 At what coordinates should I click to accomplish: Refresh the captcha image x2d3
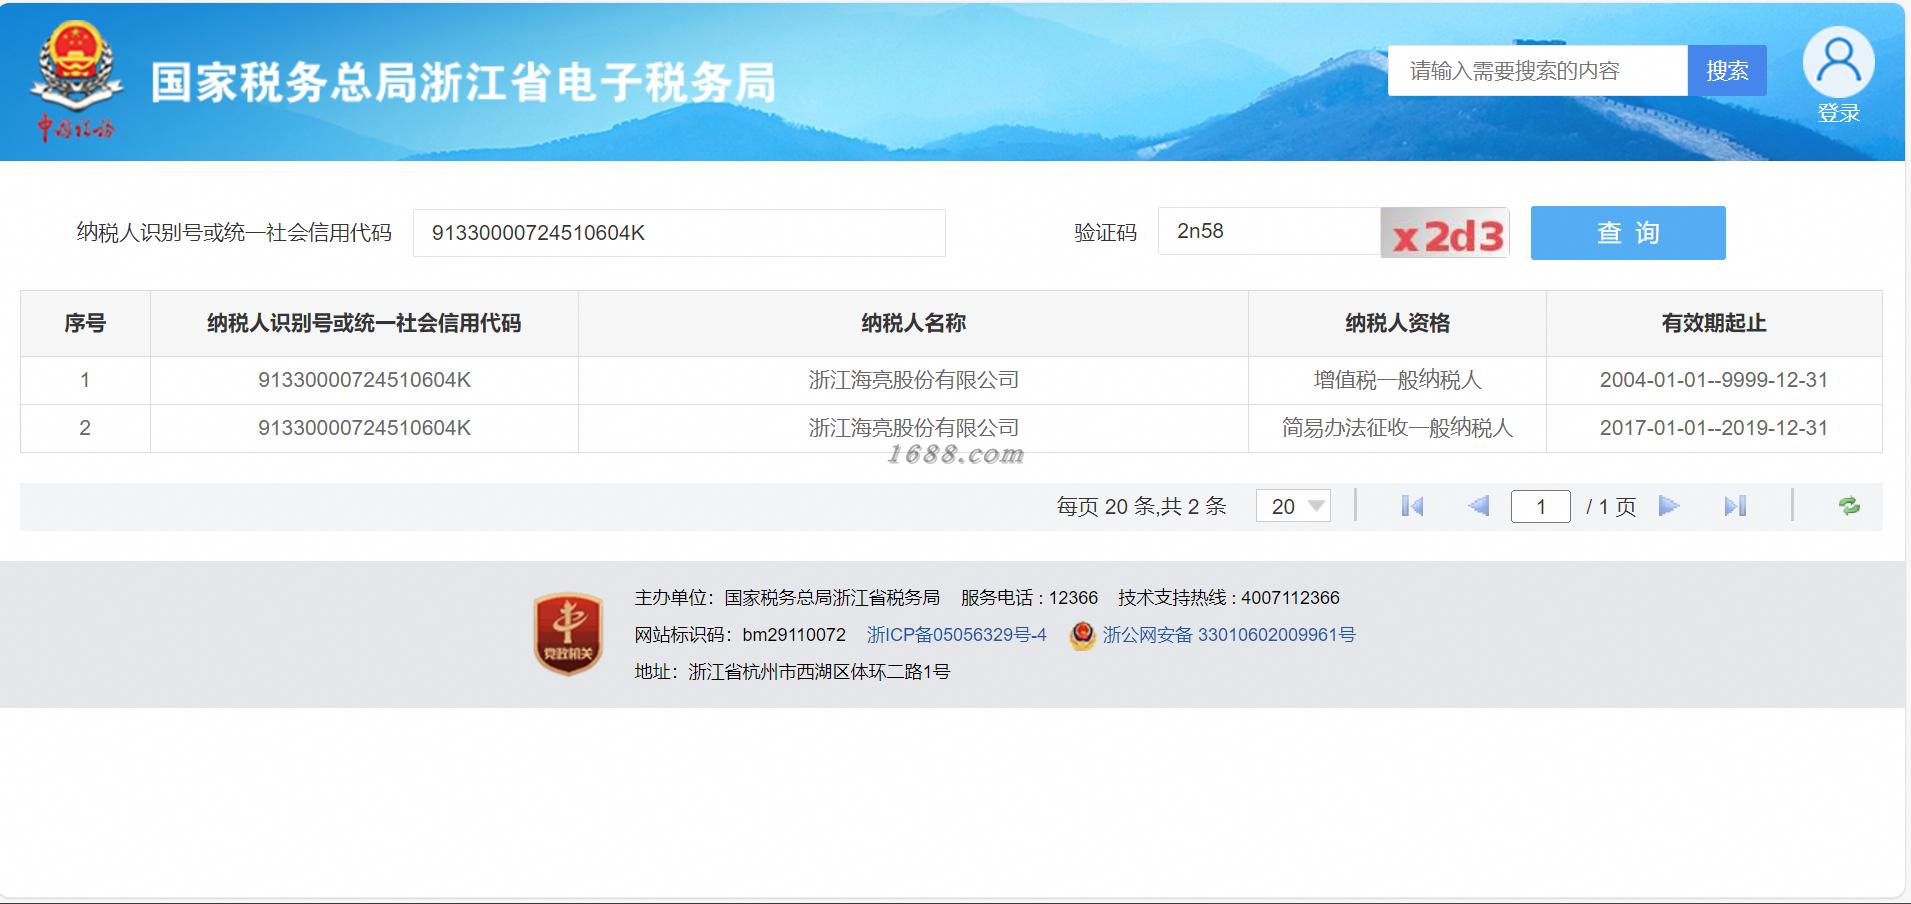tap(1444, 233)
